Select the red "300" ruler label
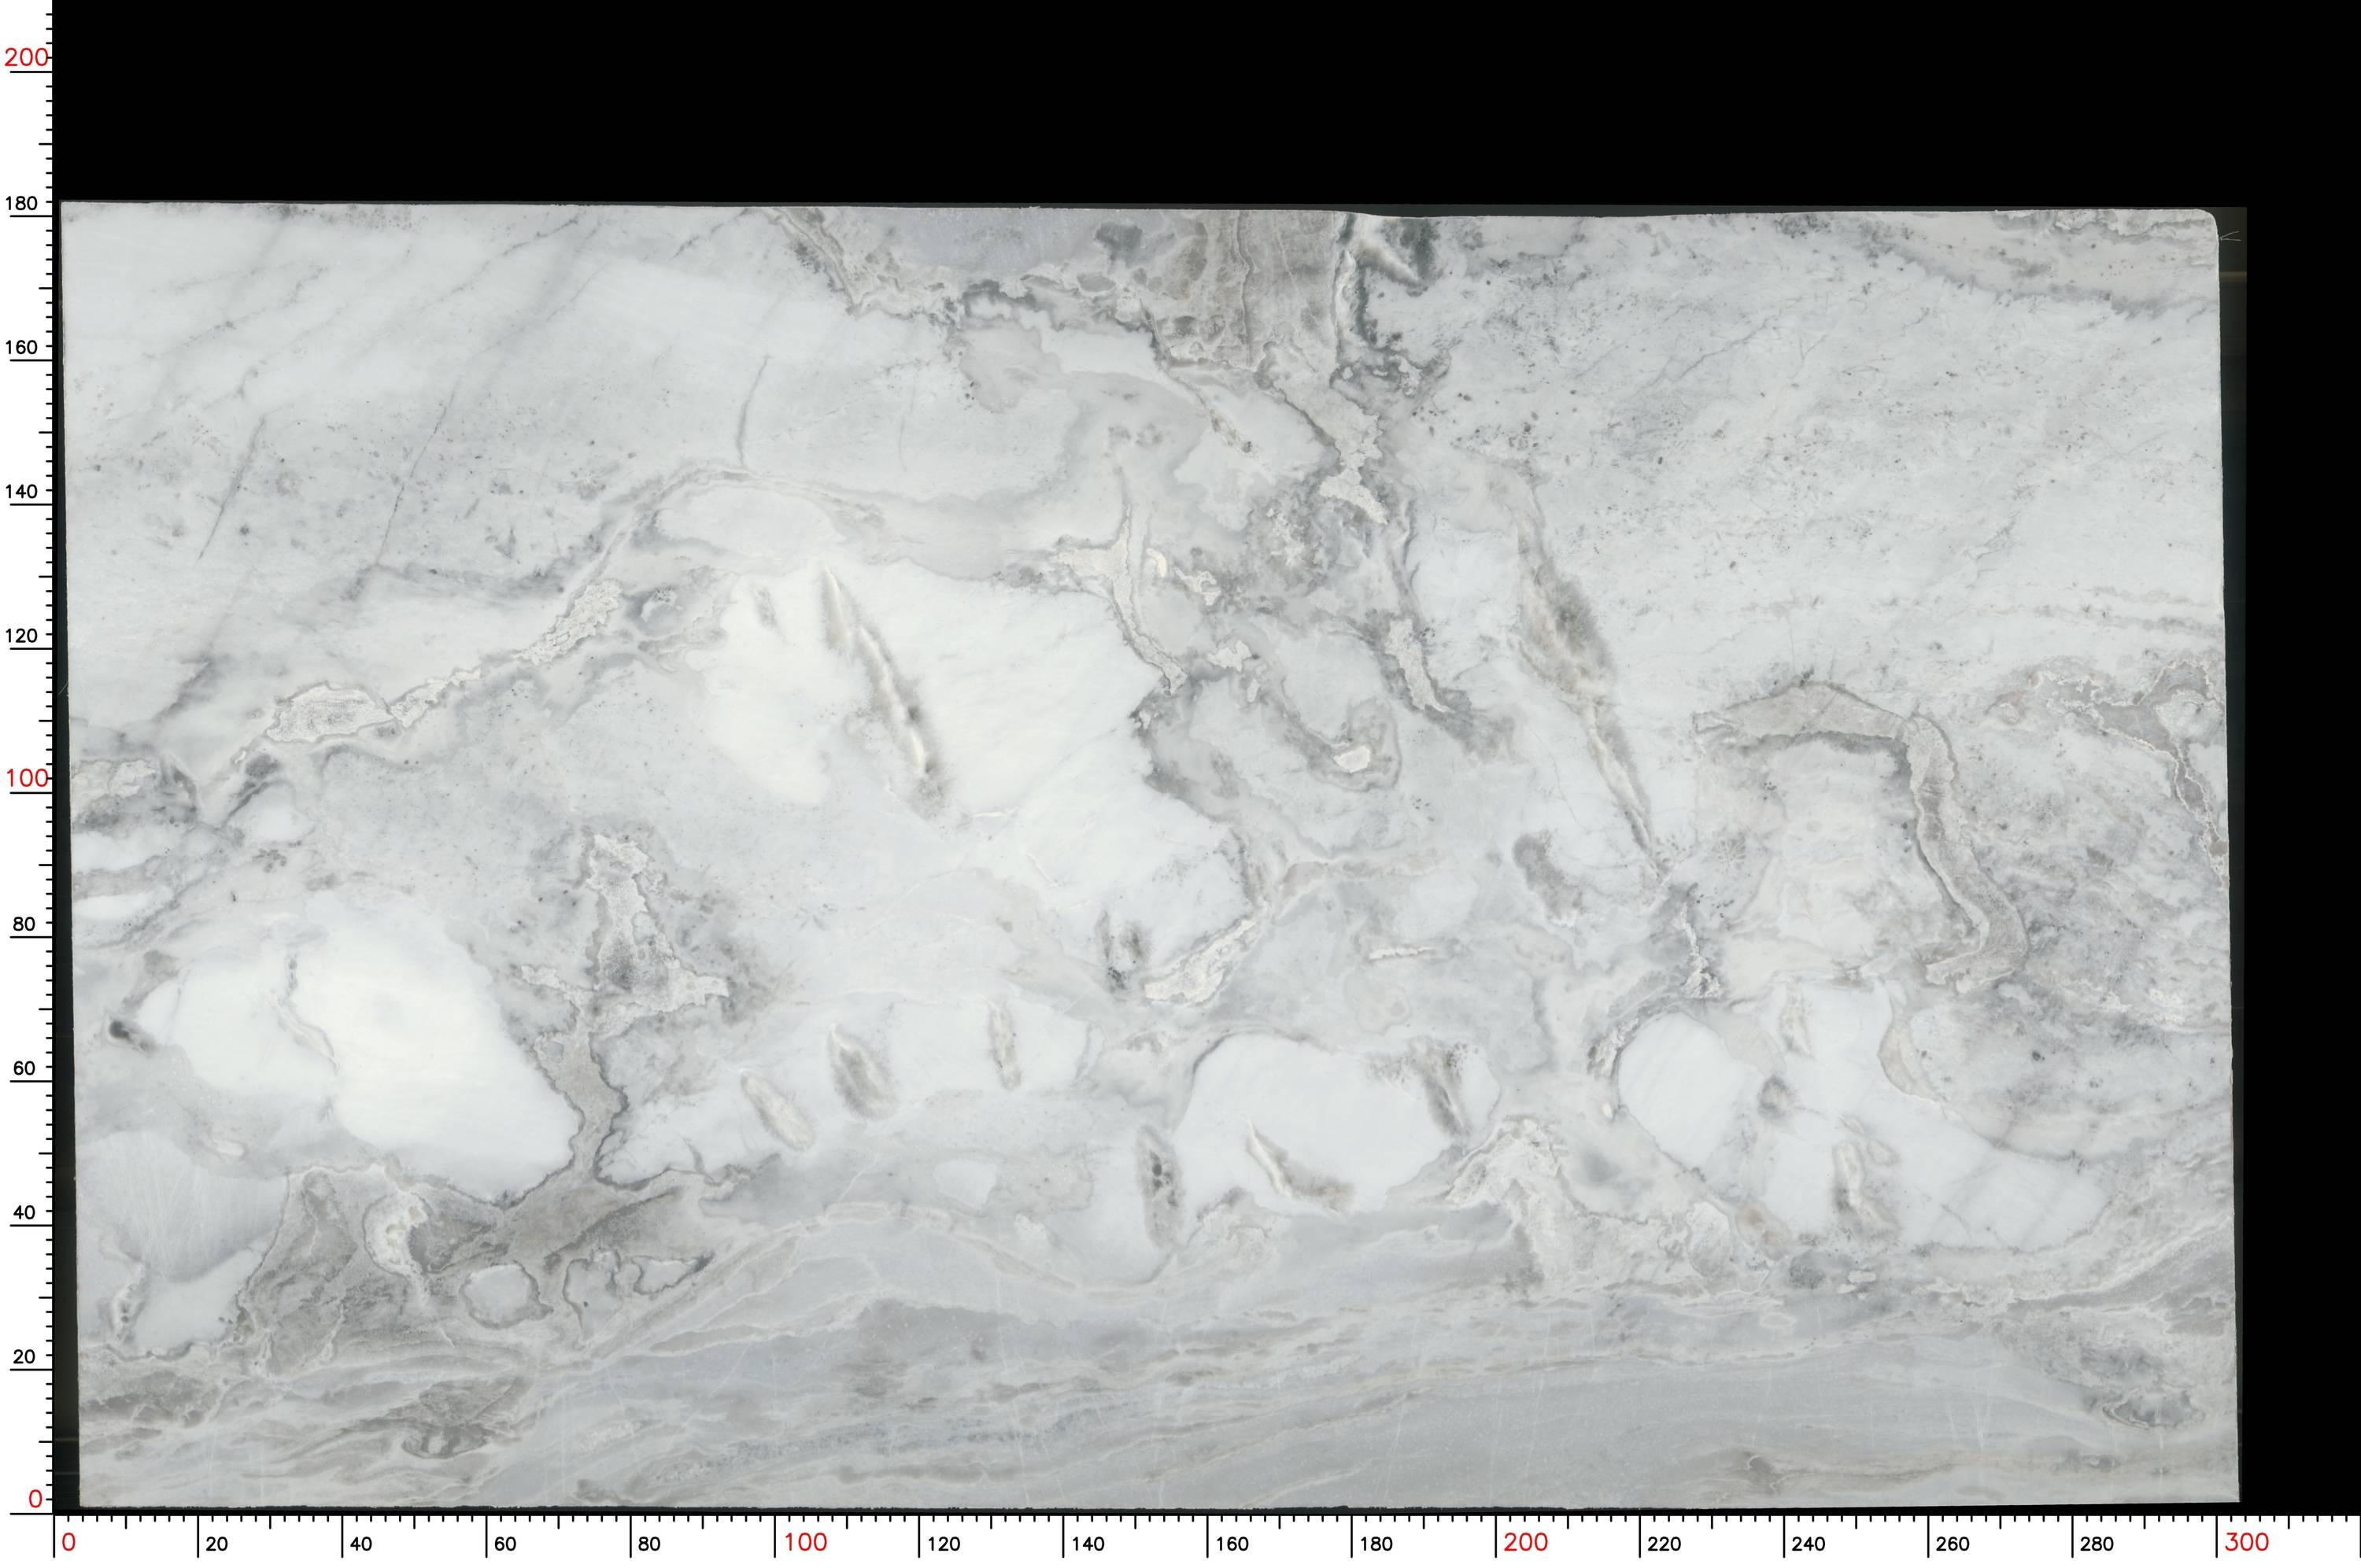The image size is (2361, 1568). tap(2247, 1543)
